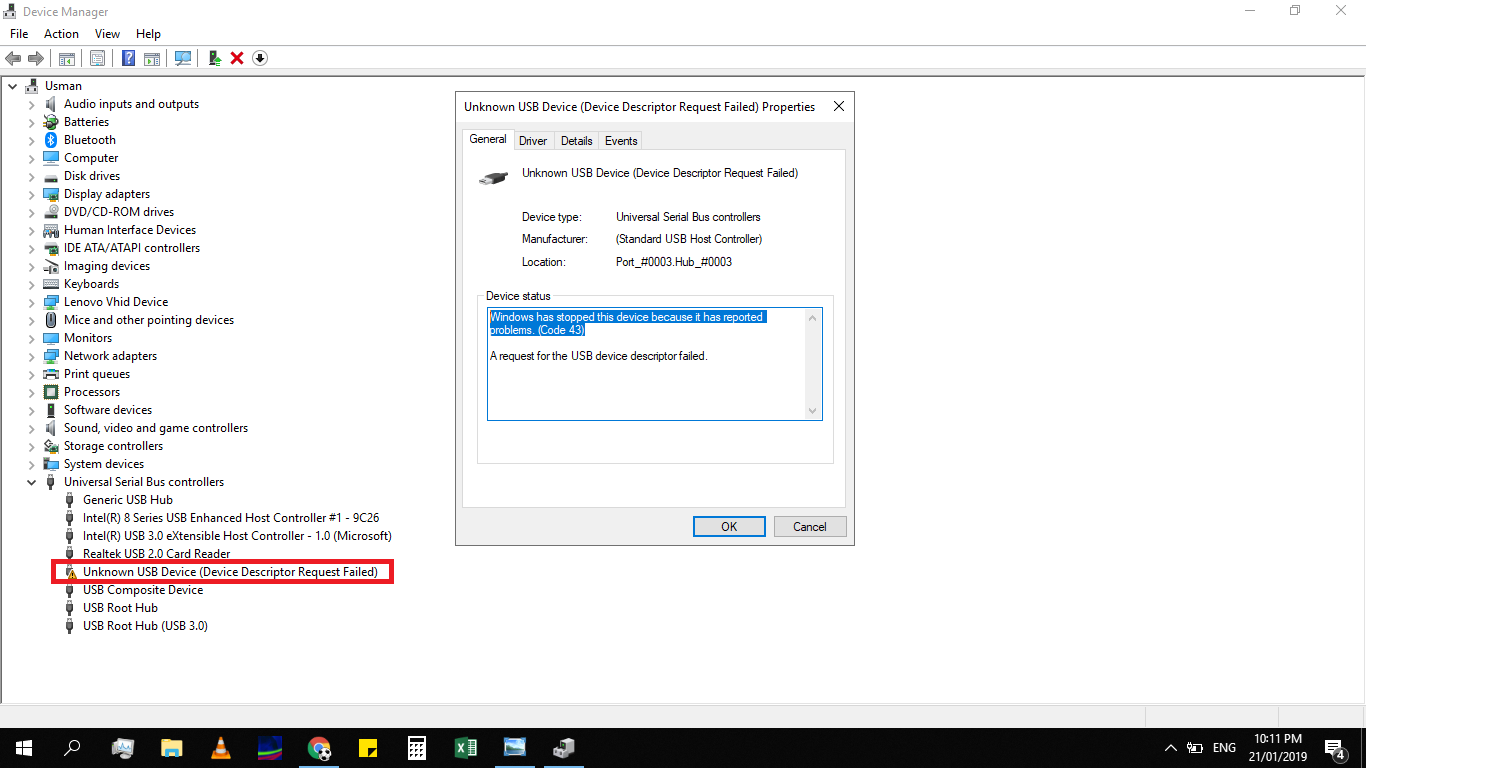Select USB Root Hub (USB 3.0) entry
1504x768 pixels.
pos(145,626)
